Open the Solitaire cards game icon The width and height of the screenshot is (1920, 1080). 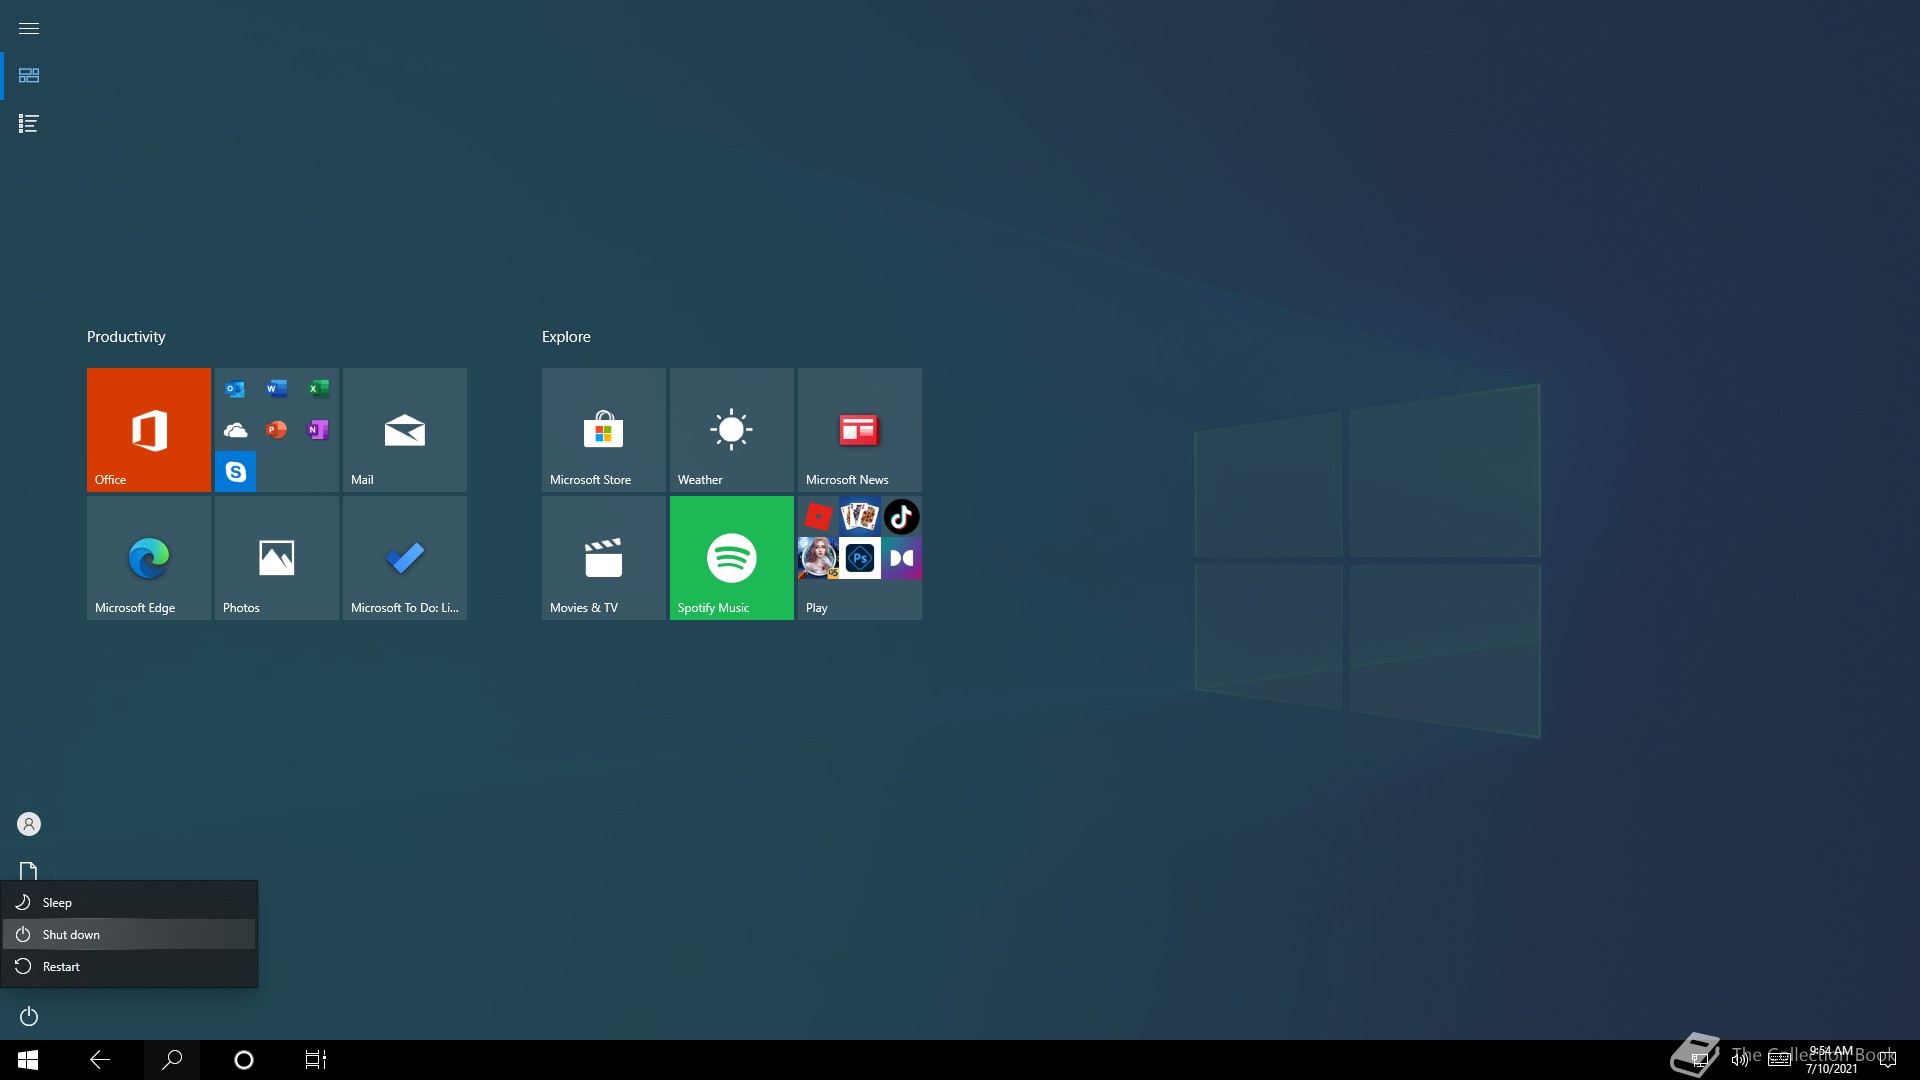859,517
